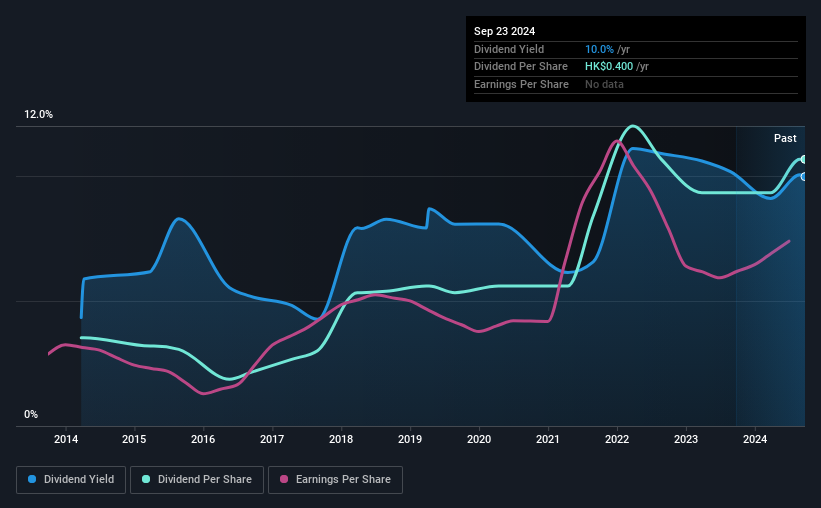Click the 10.0% Dividend Yield tooltip value
The width and height of the screenshot is (821, 508).
coord(599,49)
